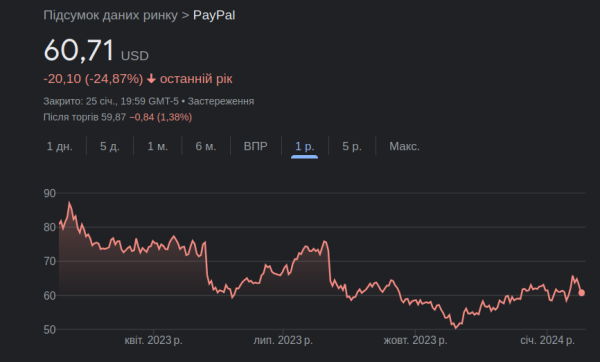
Task: Click the red down arrow beside change
Action: (x=152, y=79)
